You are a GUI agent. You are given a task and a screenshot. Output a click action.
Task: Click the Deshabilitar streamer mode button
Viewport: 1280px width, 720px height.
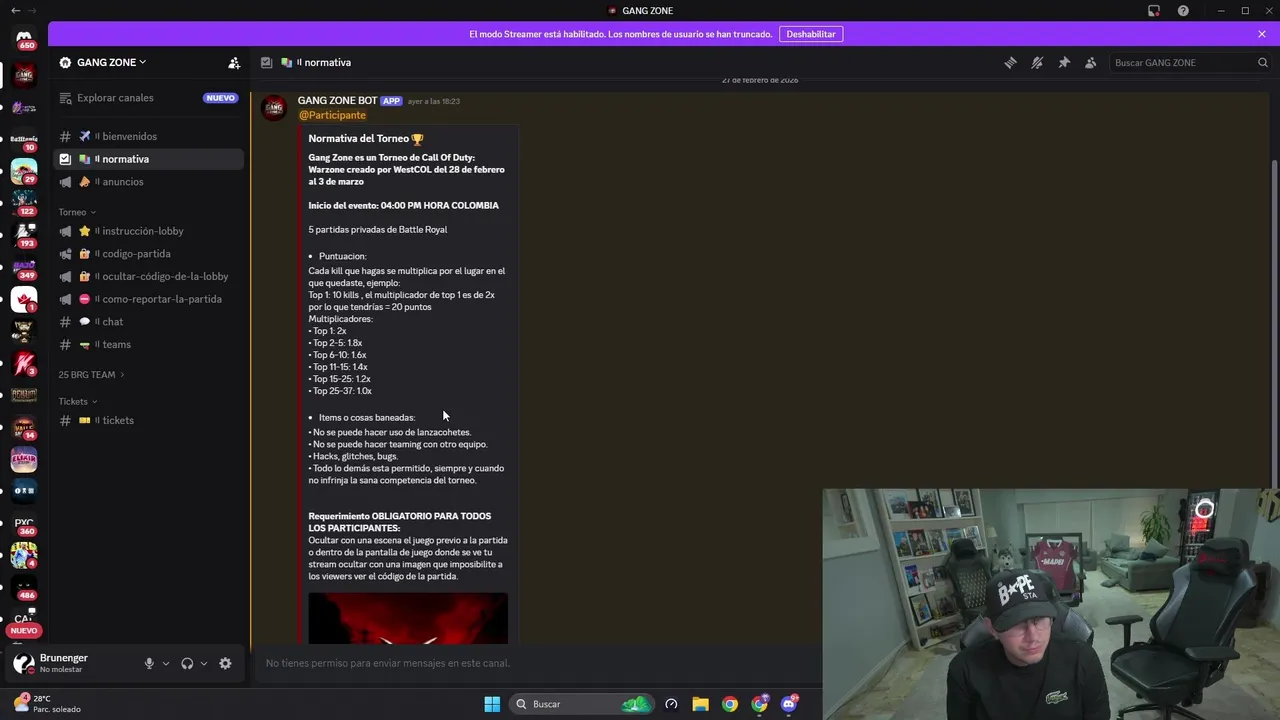point(811,34)
